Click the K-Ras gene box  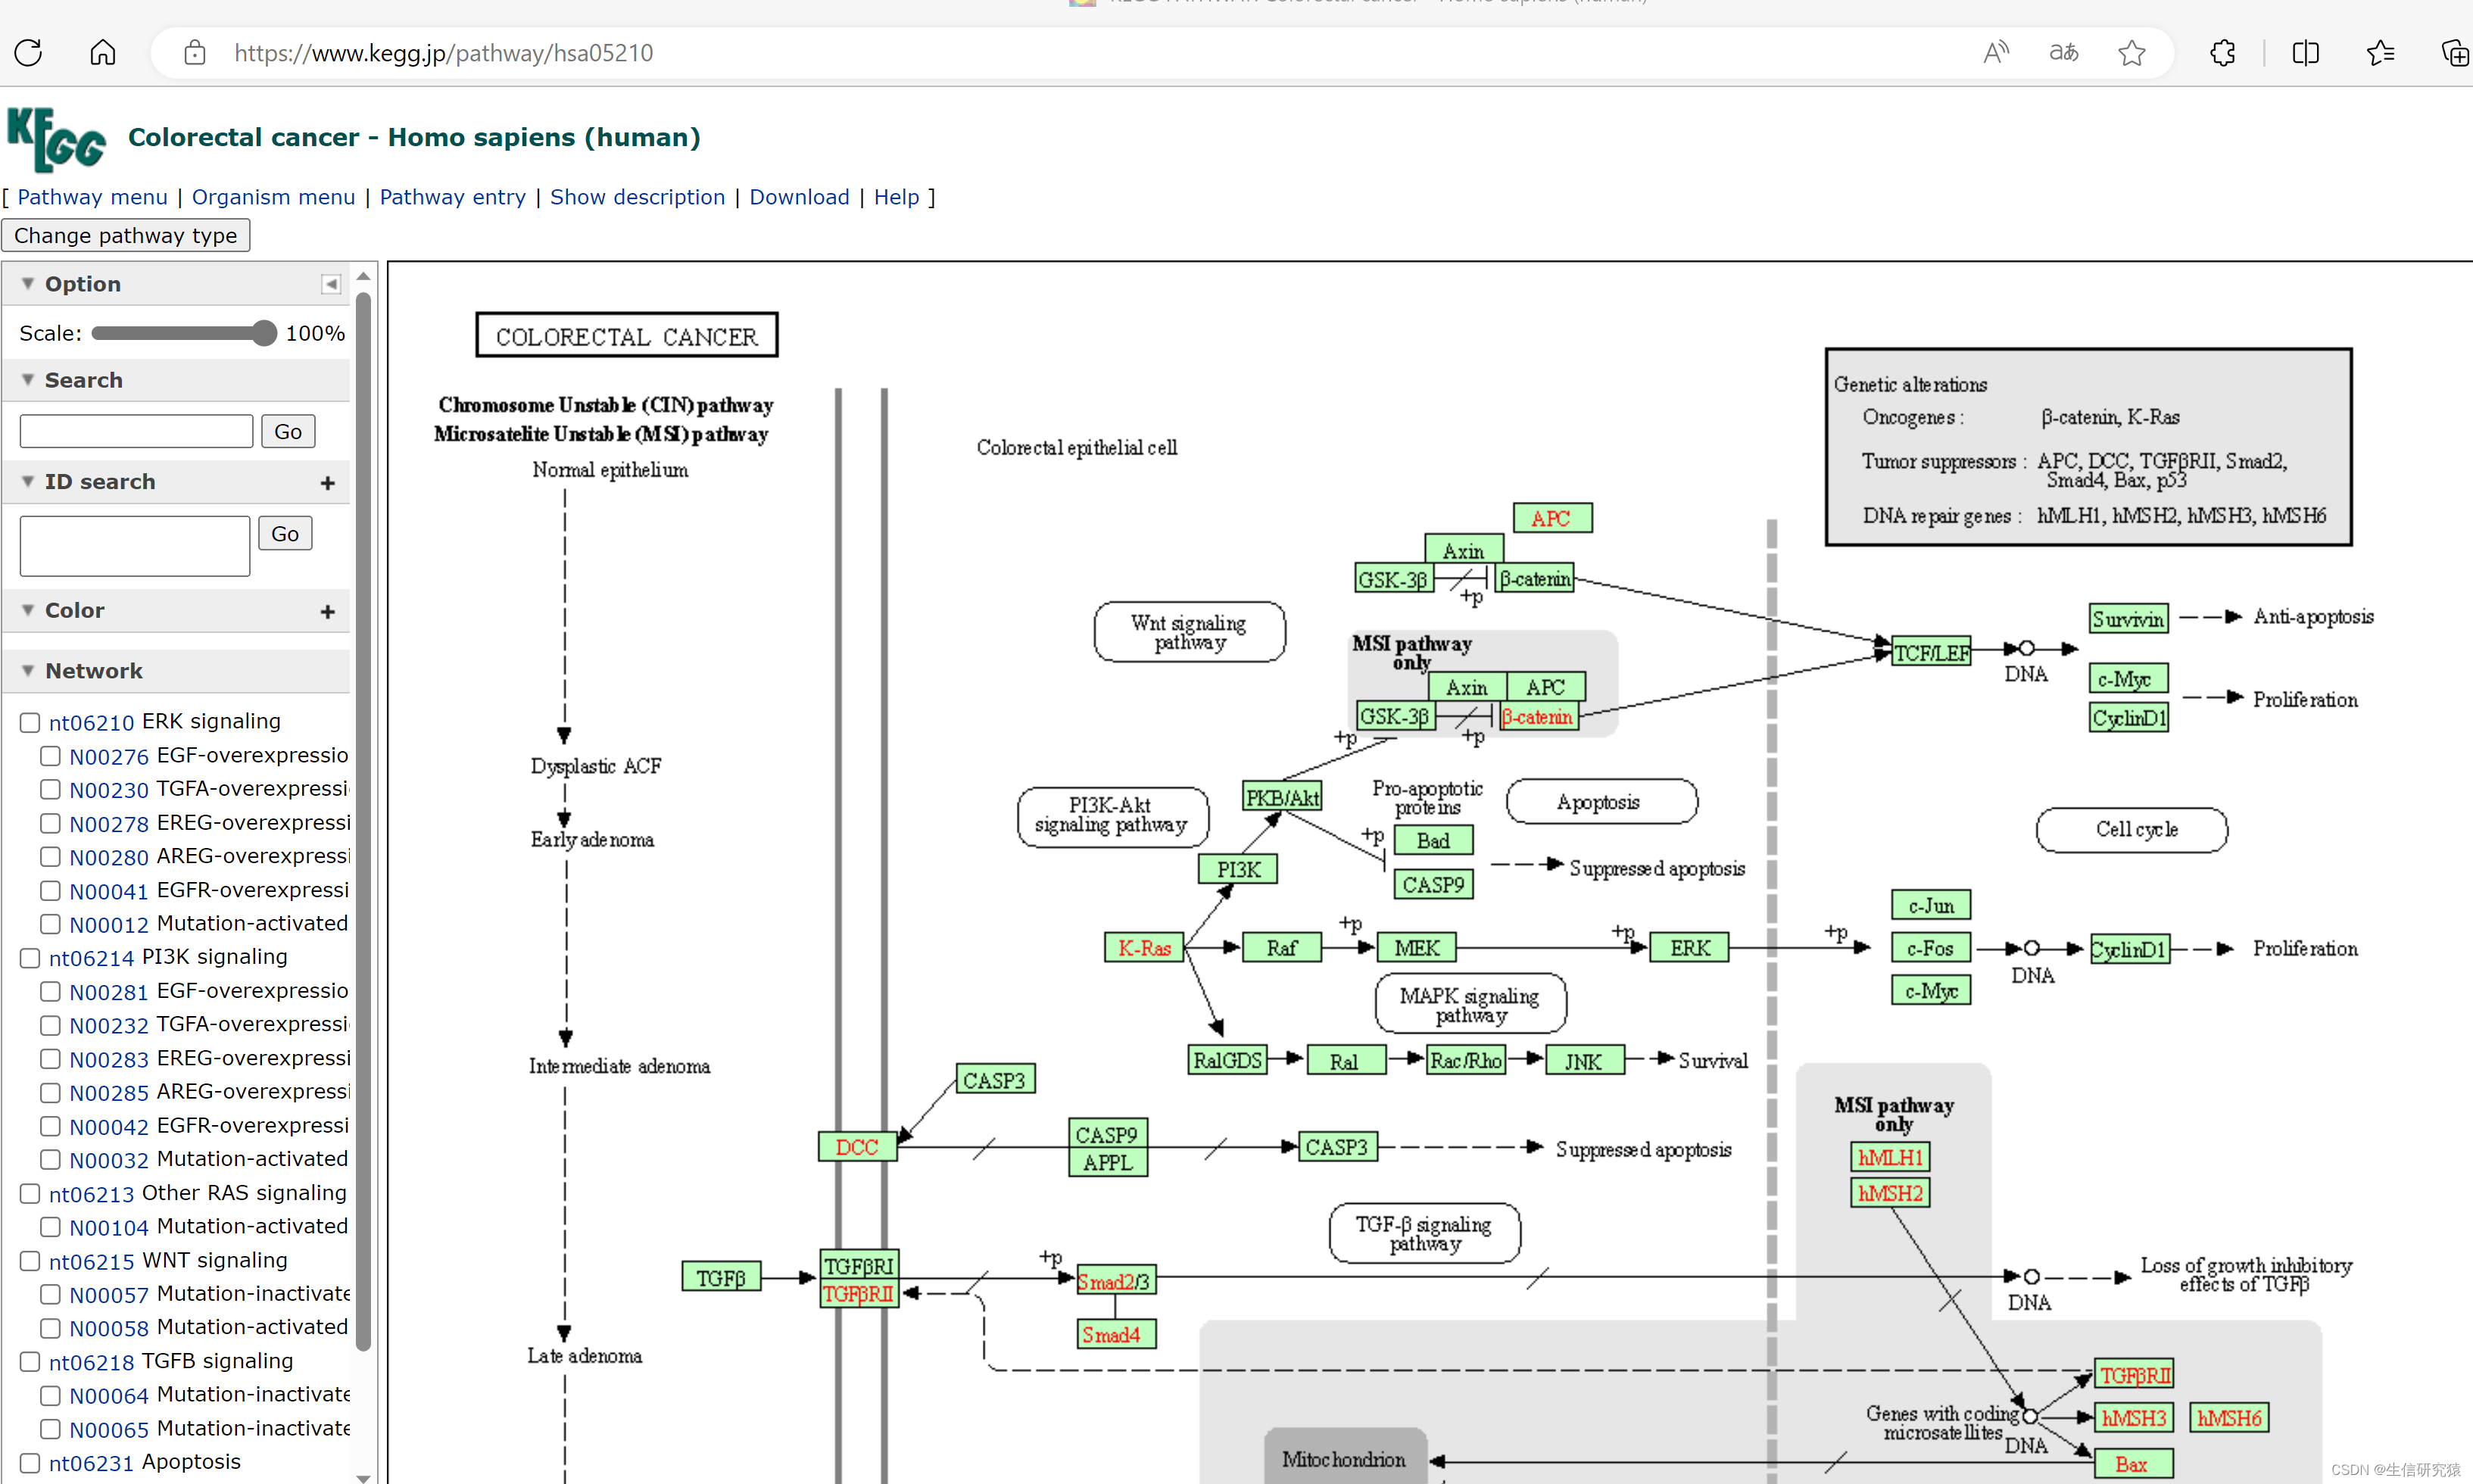click(x=1143, y=947)
